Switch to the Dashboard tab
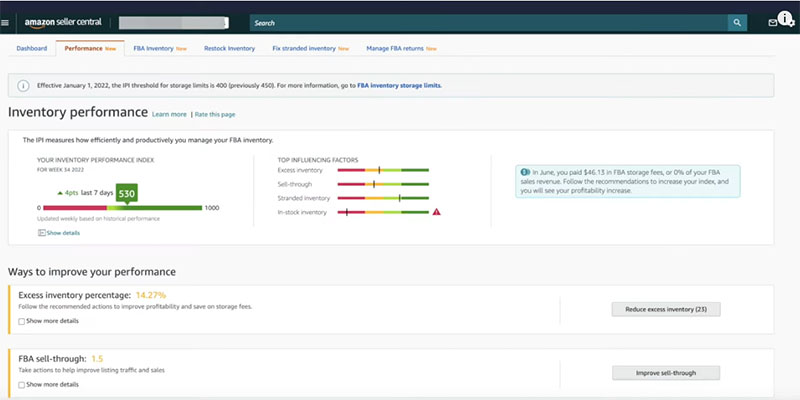The image size is (800, 400). click(x=31, y=48)
